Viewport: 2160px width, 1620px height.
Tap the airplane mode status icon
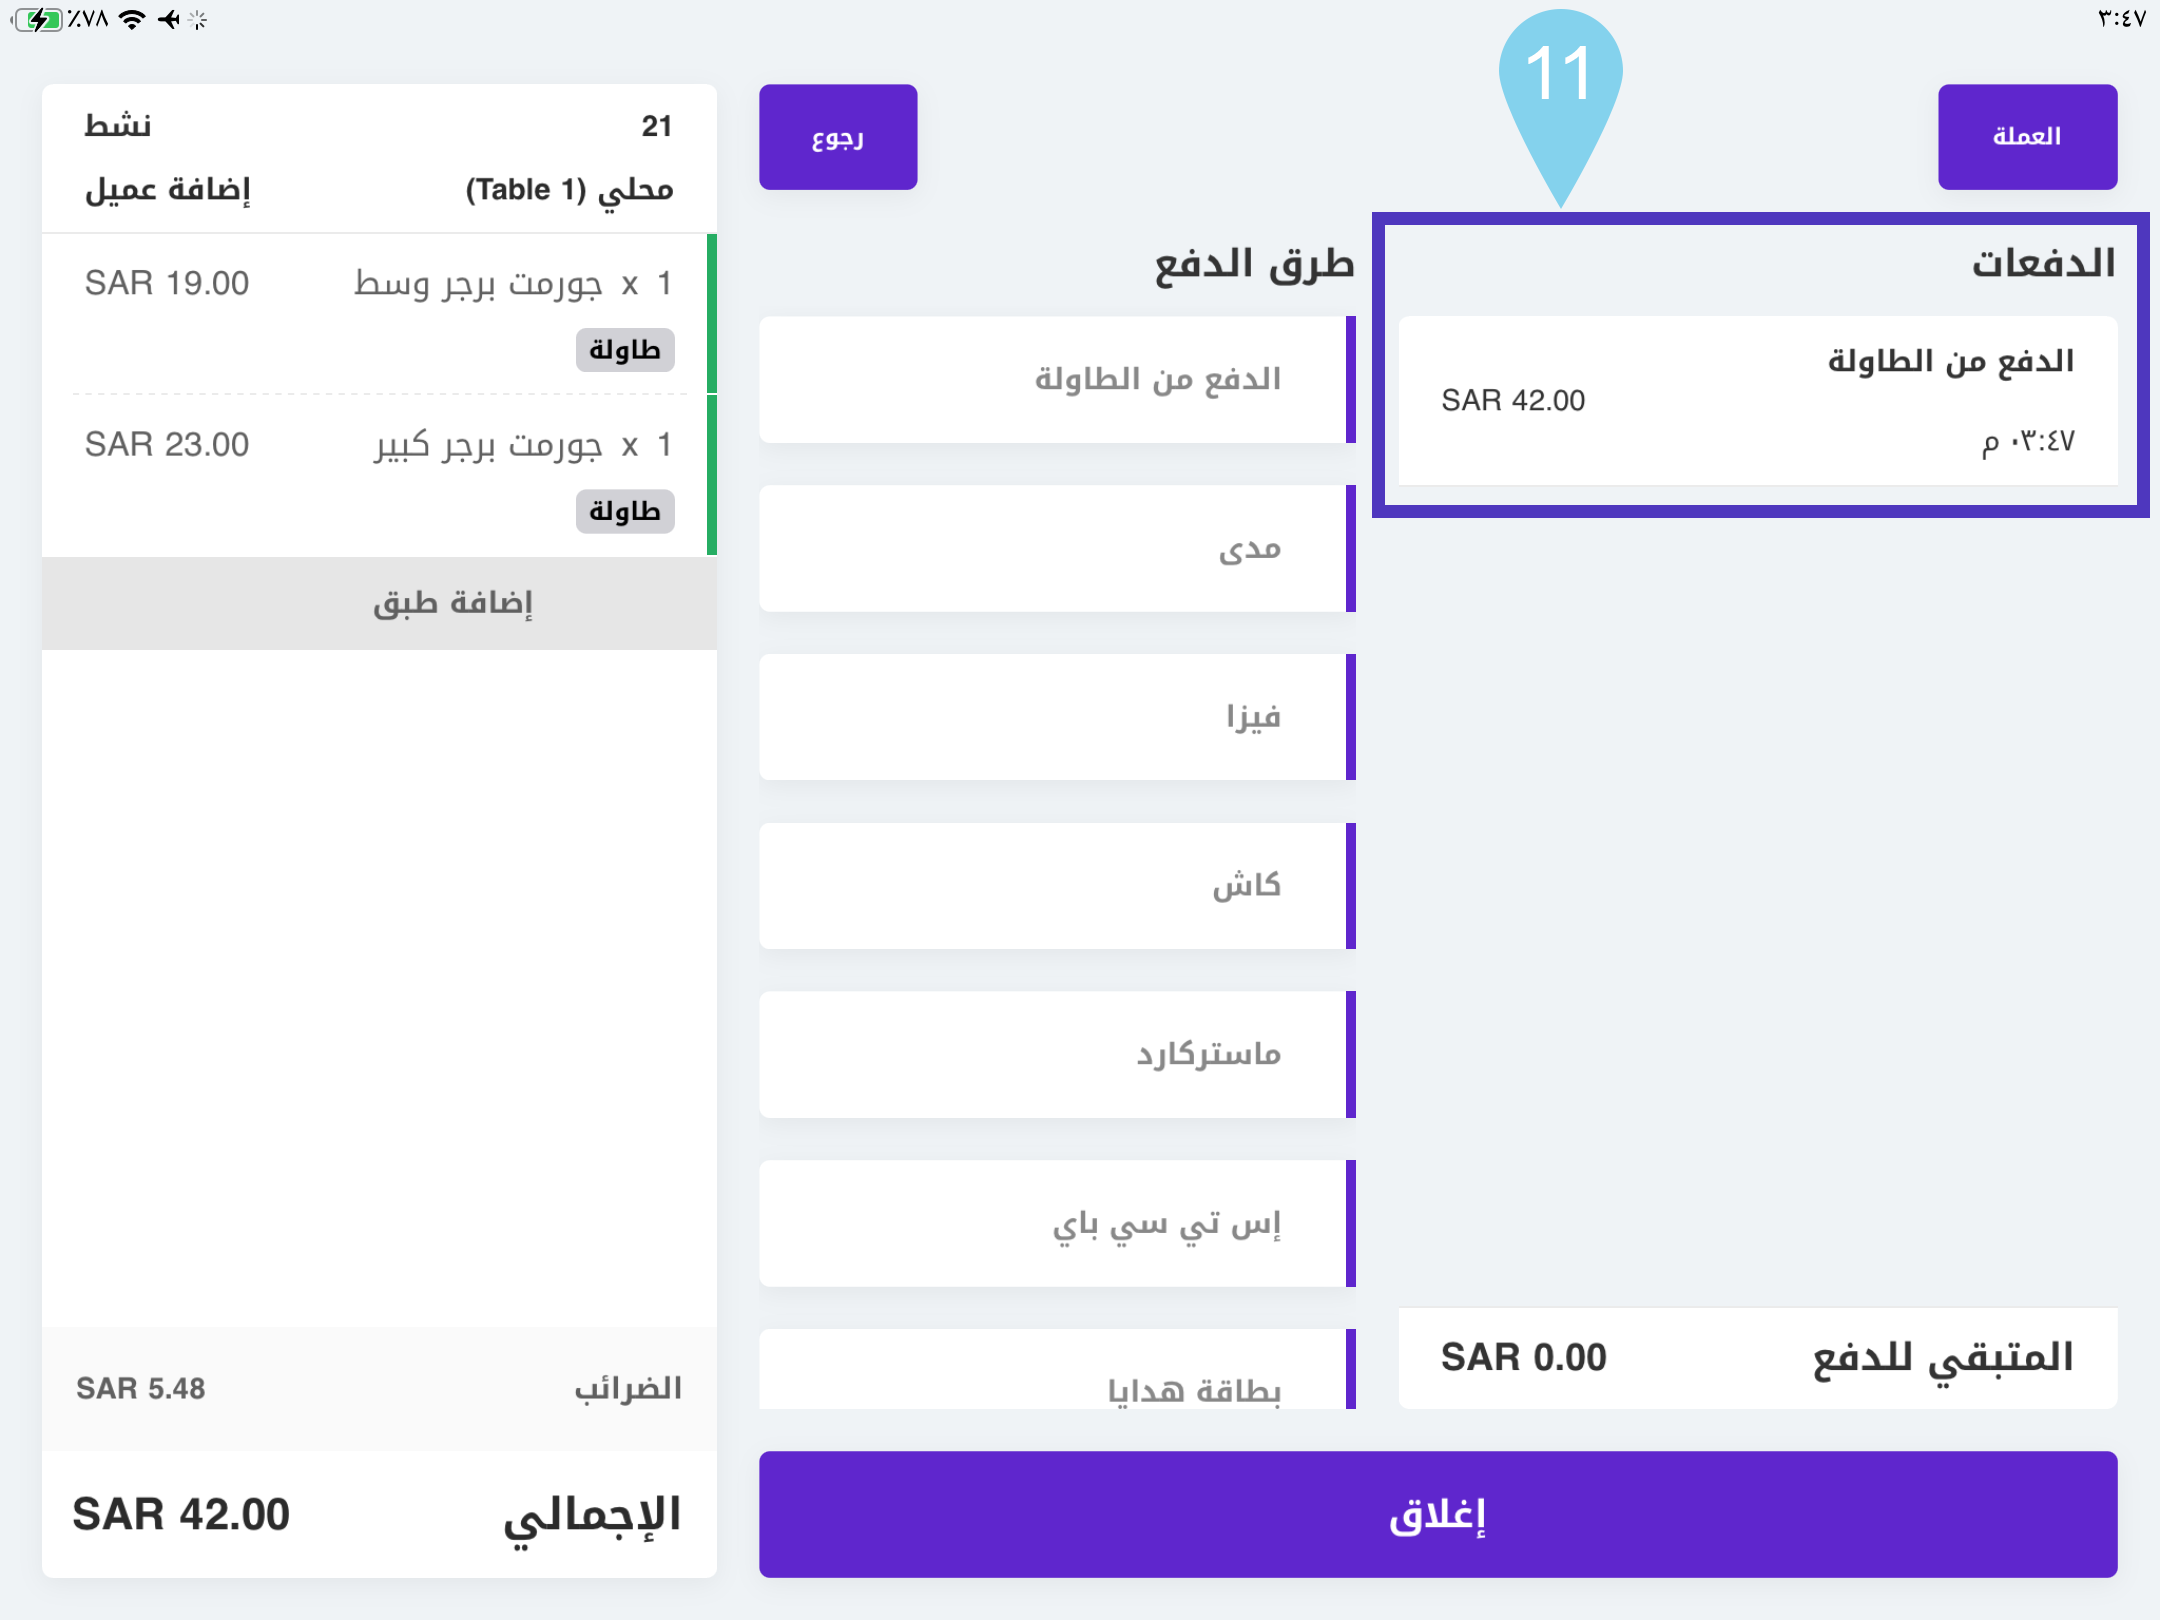point(169,19)
